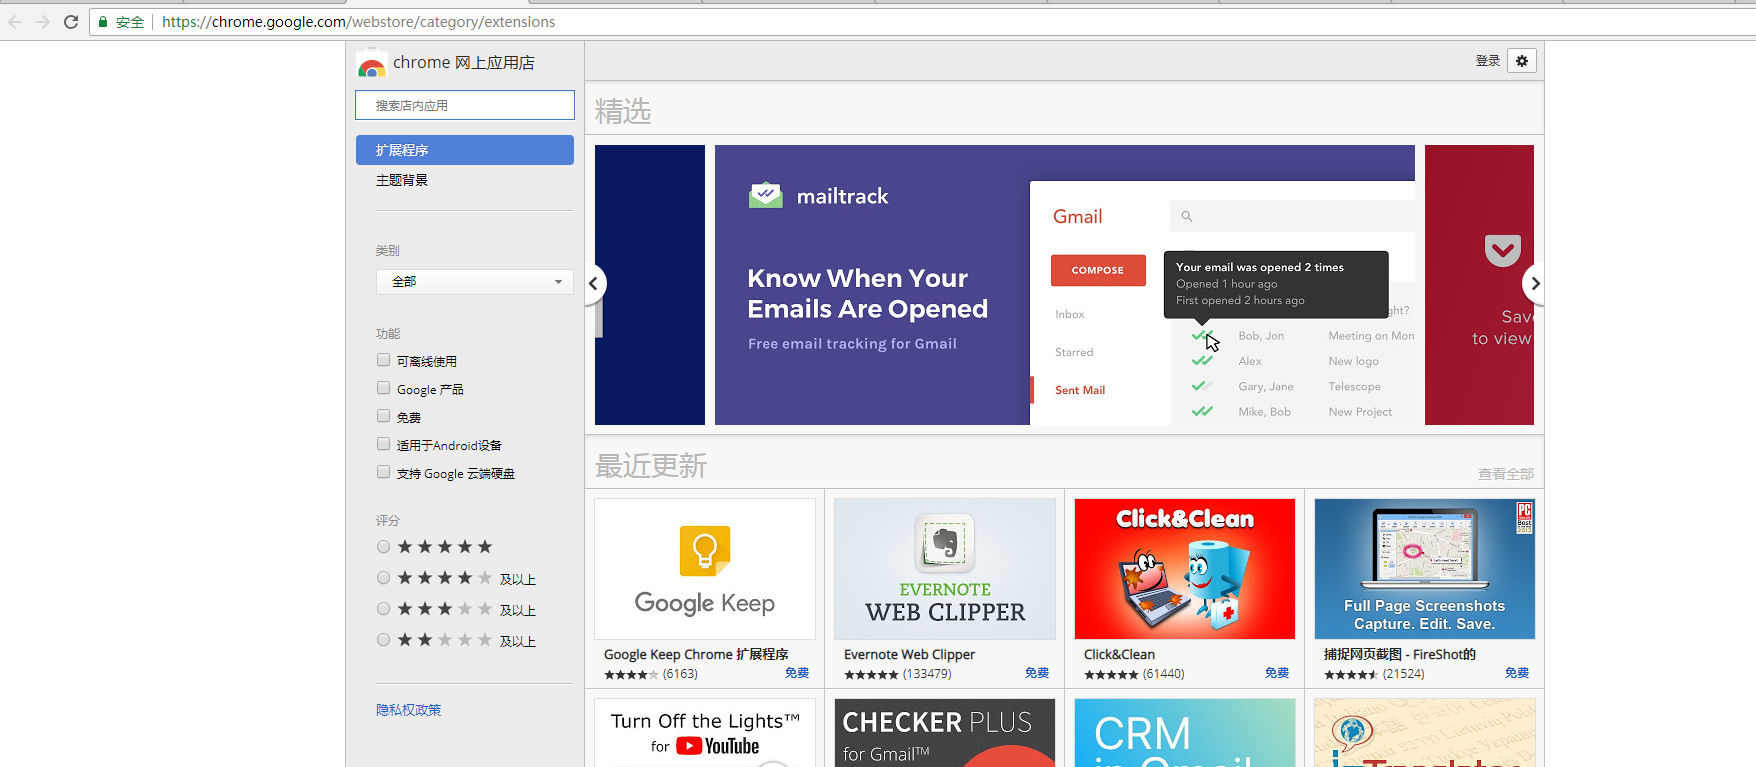
Task: Click the mailtrack envelope logo
Action: (x=766, y=195)
